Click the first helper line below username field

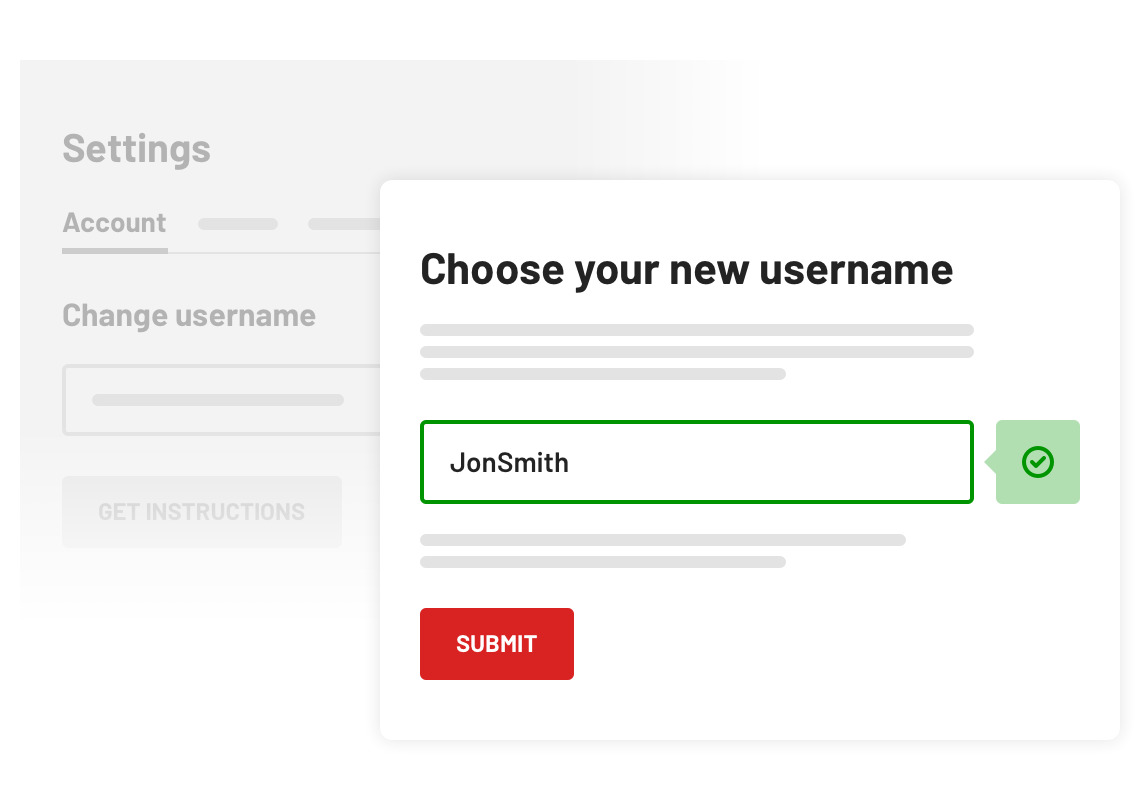pyautogui.click(x=663, y=540)
